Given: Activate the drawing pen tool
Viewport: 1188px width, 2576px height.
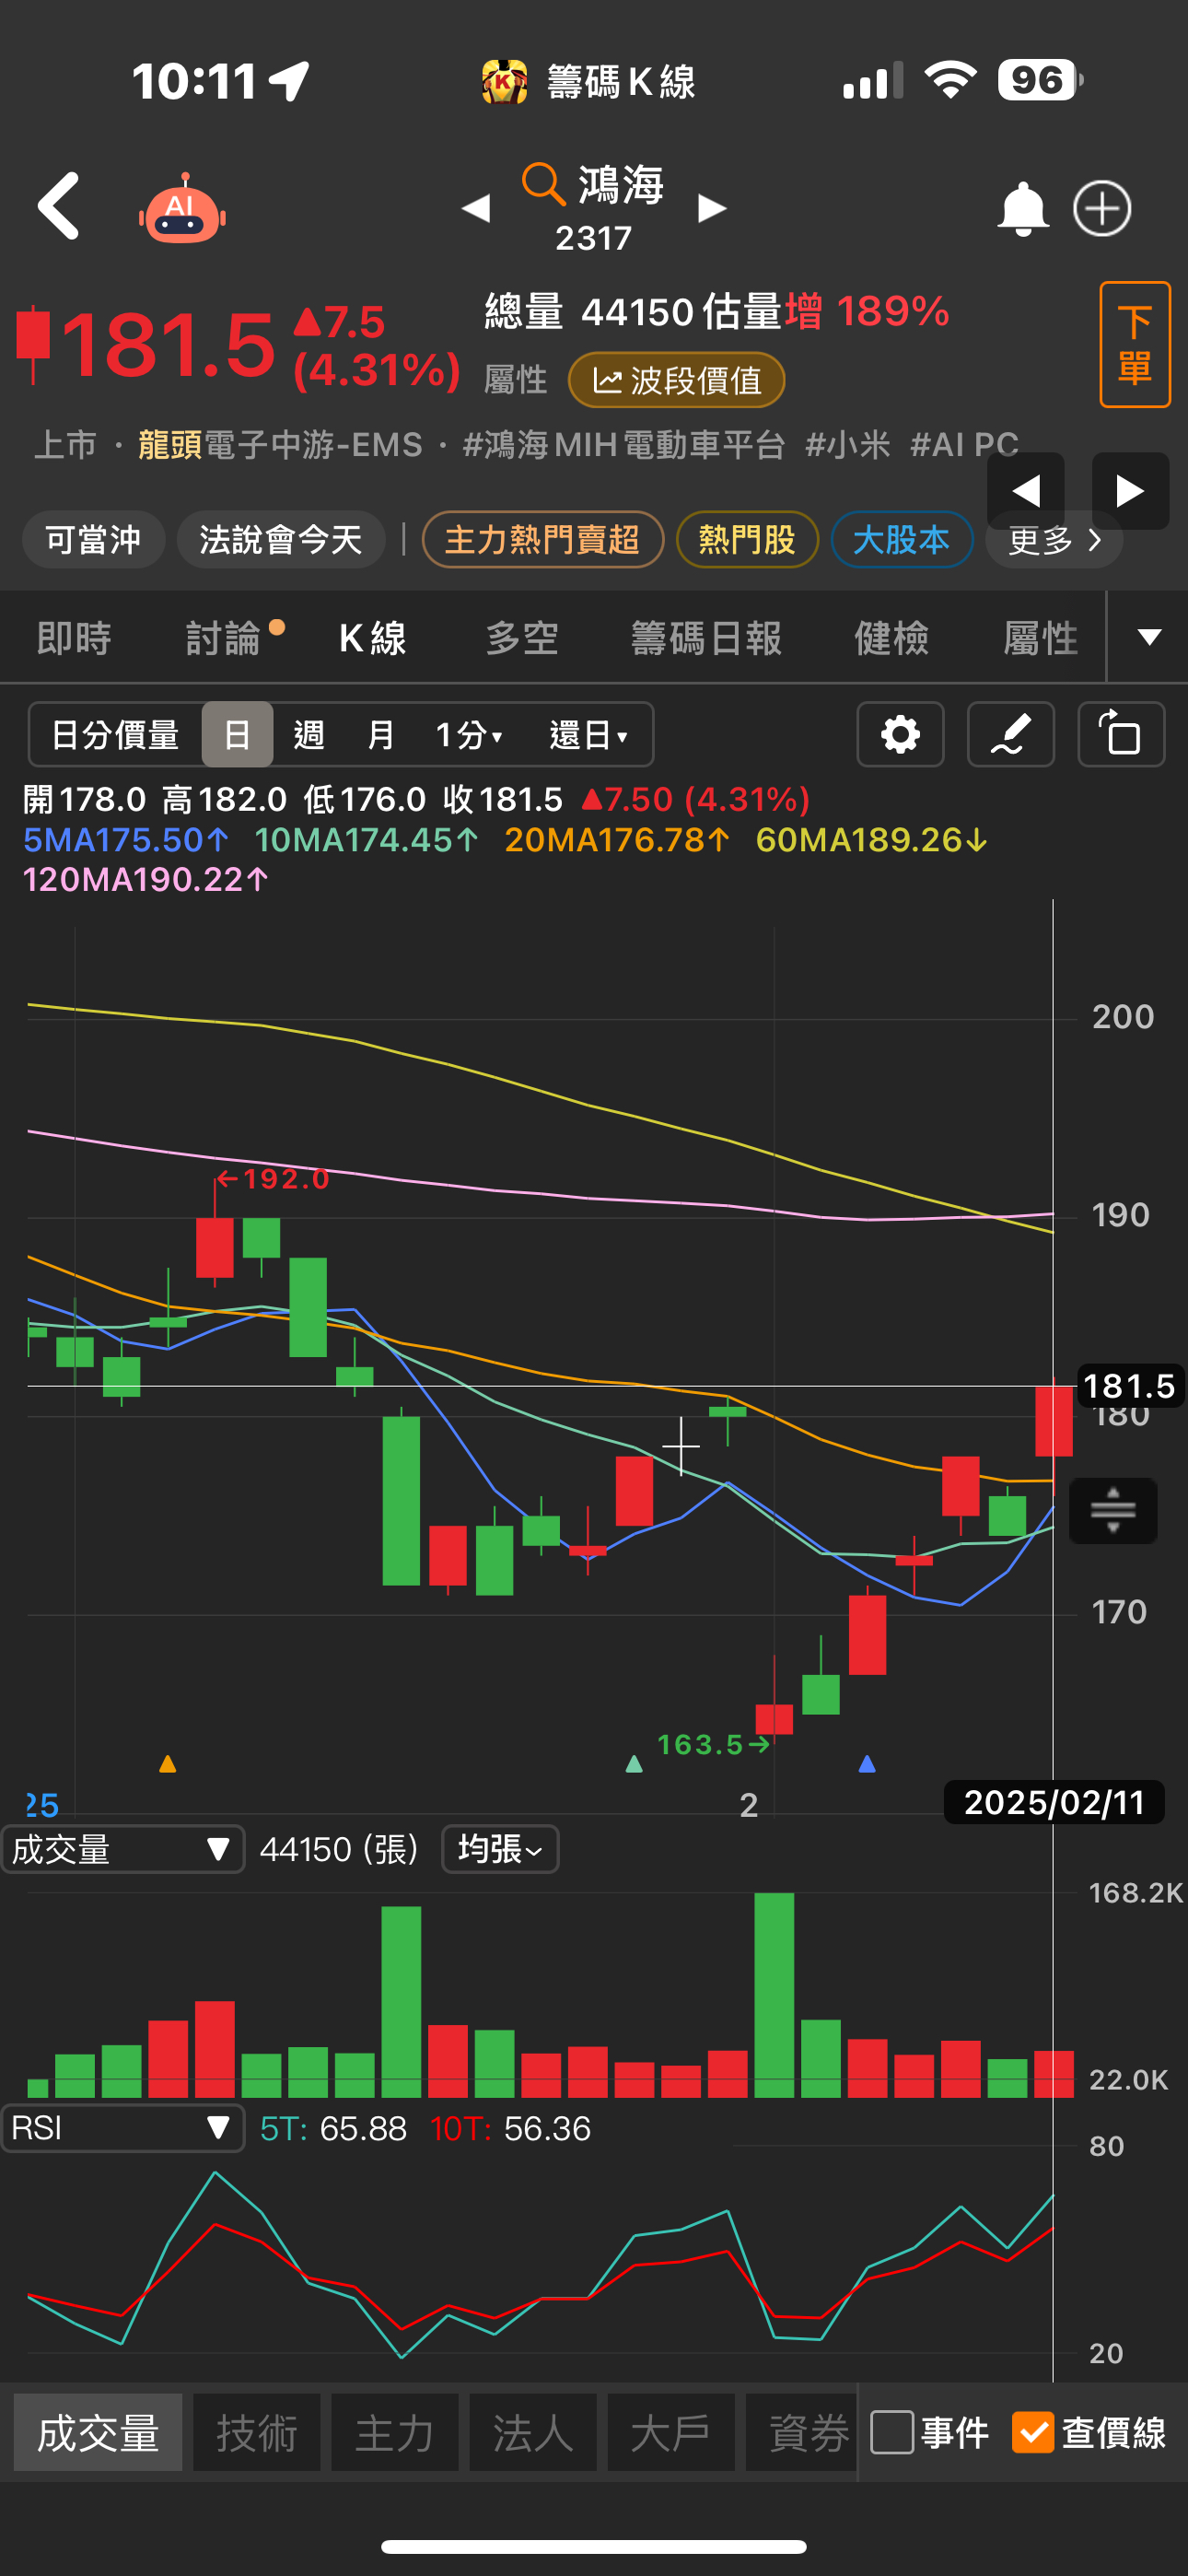Looking at the screenshot, I should click(1011, 735).
